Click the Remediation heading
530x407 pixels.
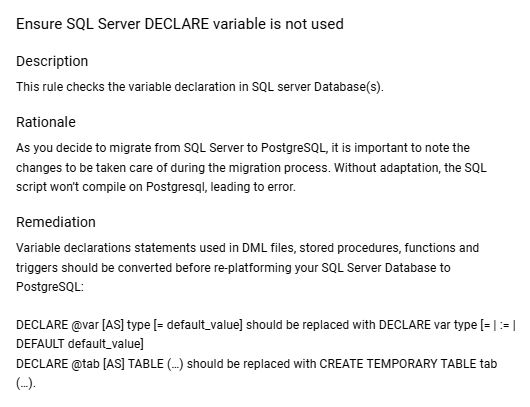point(56,222)
